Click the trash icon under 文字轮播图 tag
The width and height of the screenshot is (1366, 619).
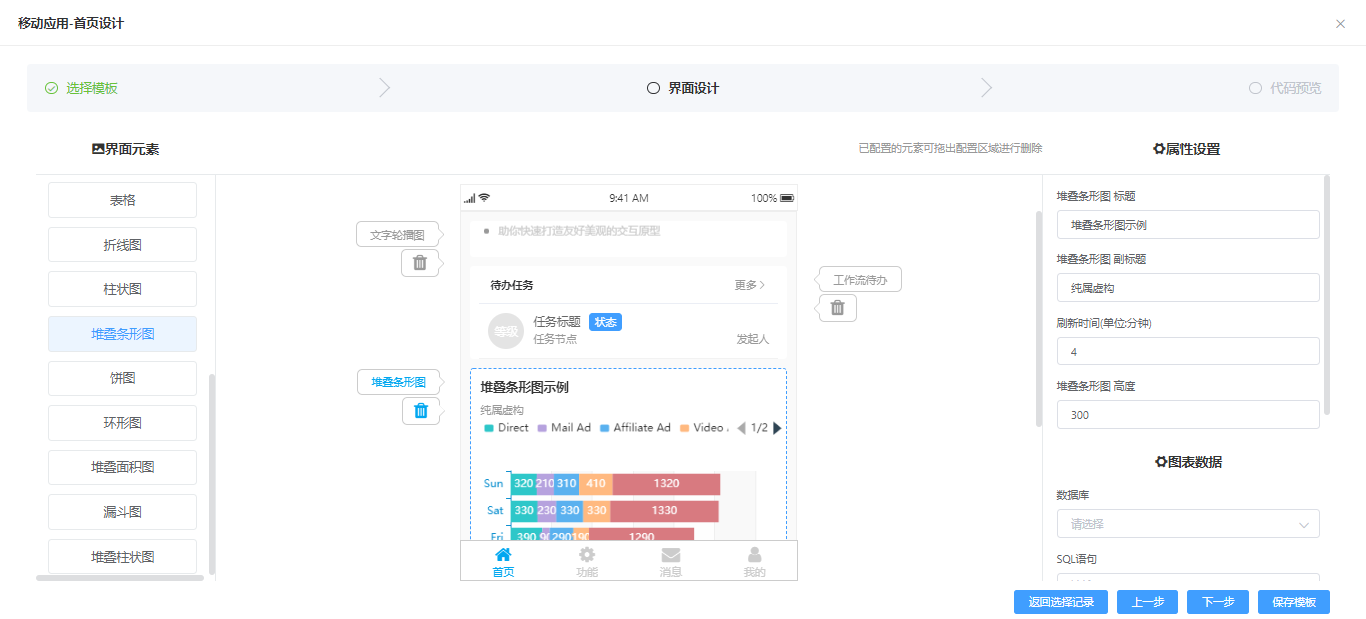pos(421,262)
